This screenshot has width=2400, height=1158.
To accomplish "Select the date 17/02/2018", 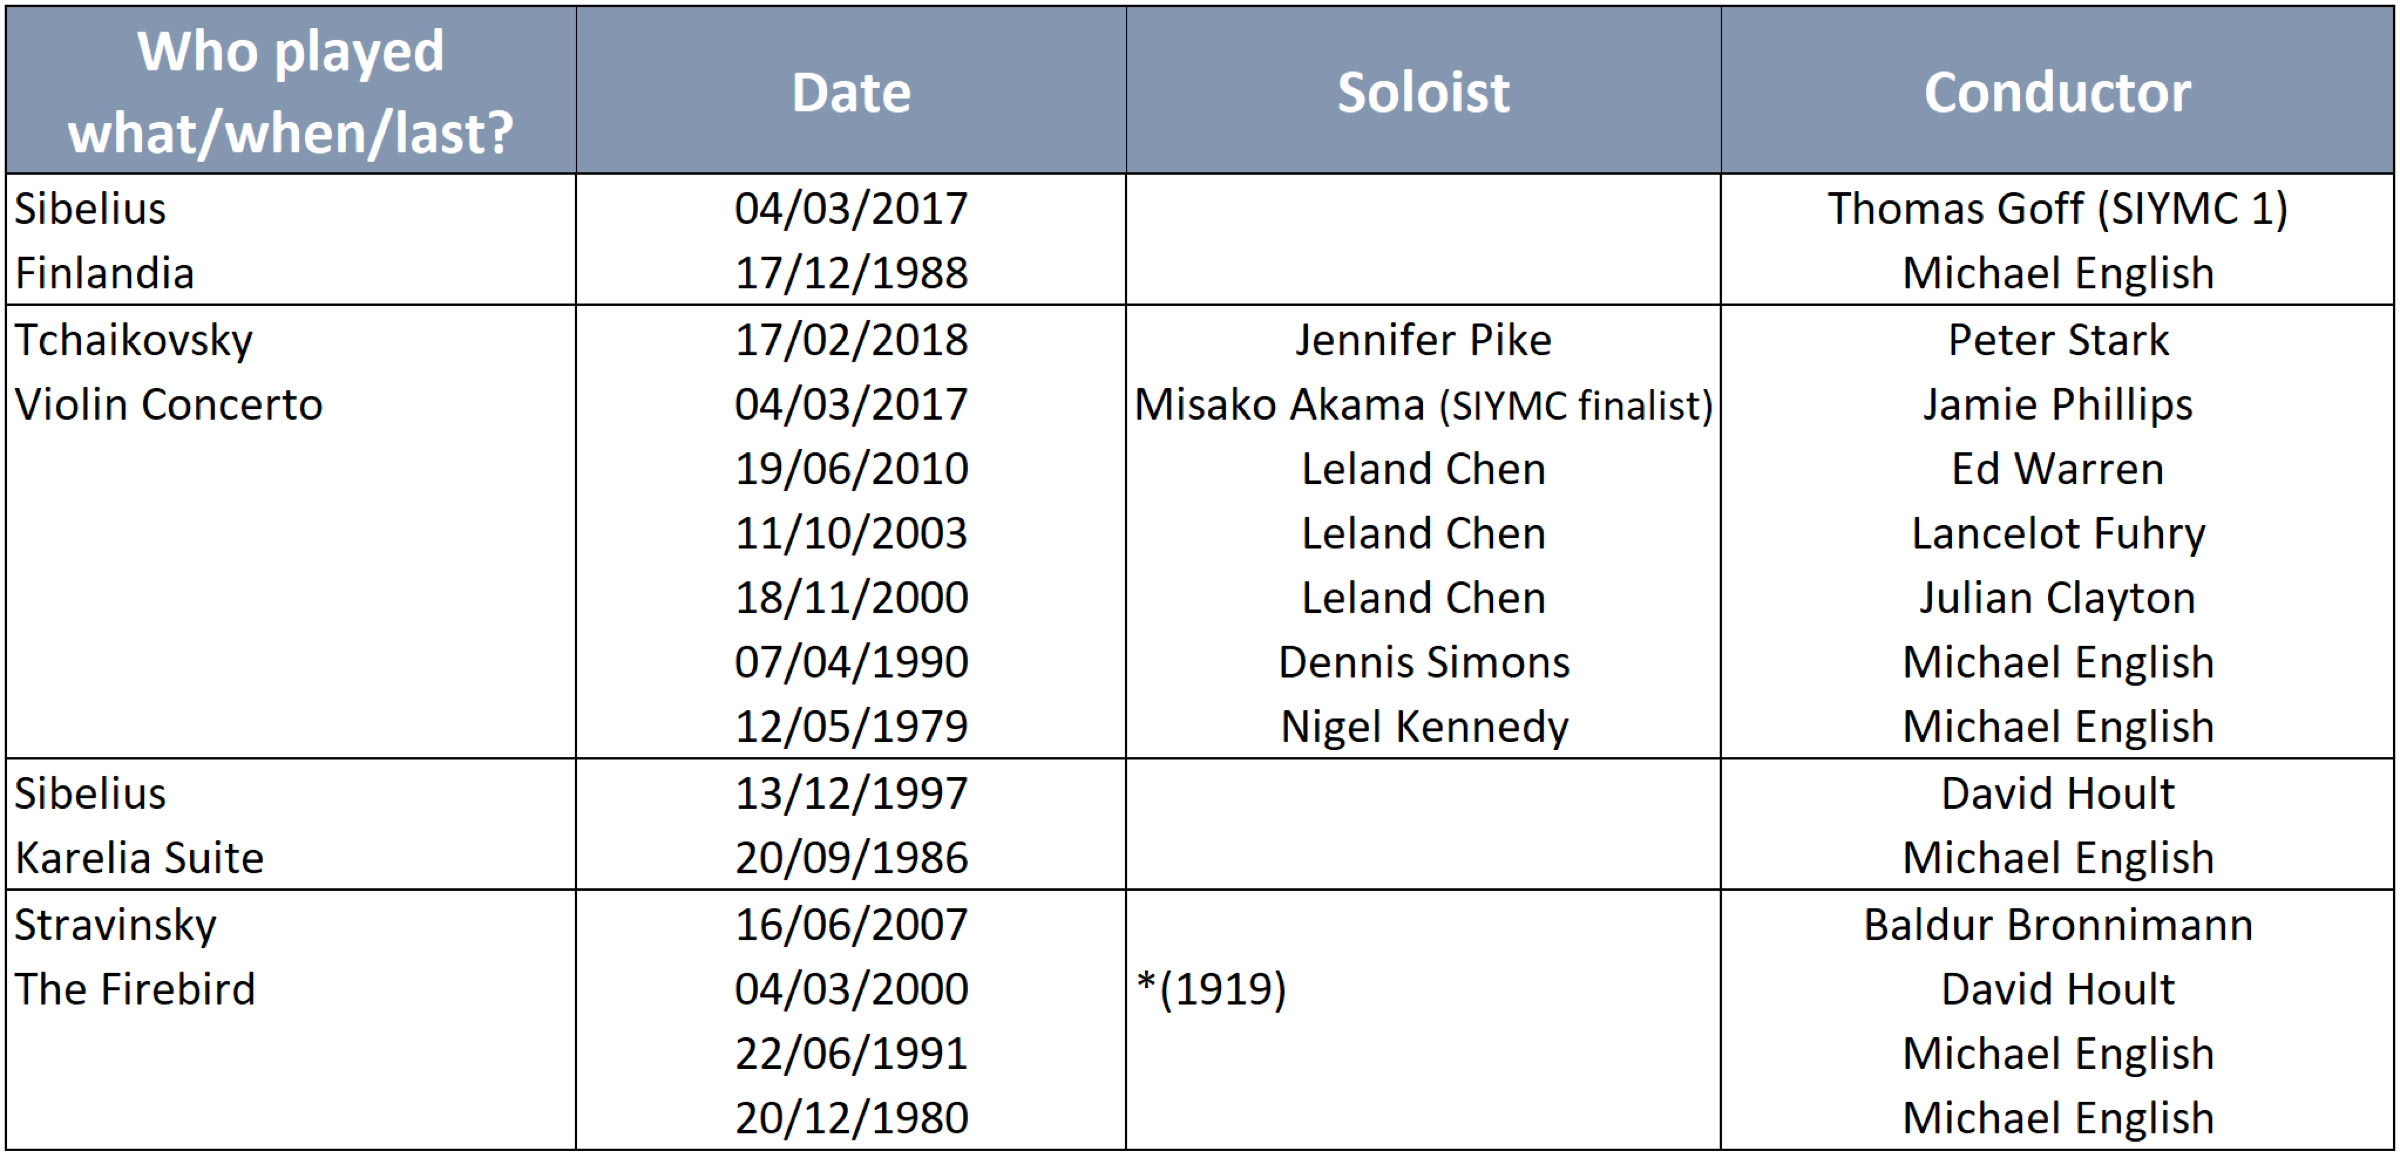I will click(x=851, y=340).
